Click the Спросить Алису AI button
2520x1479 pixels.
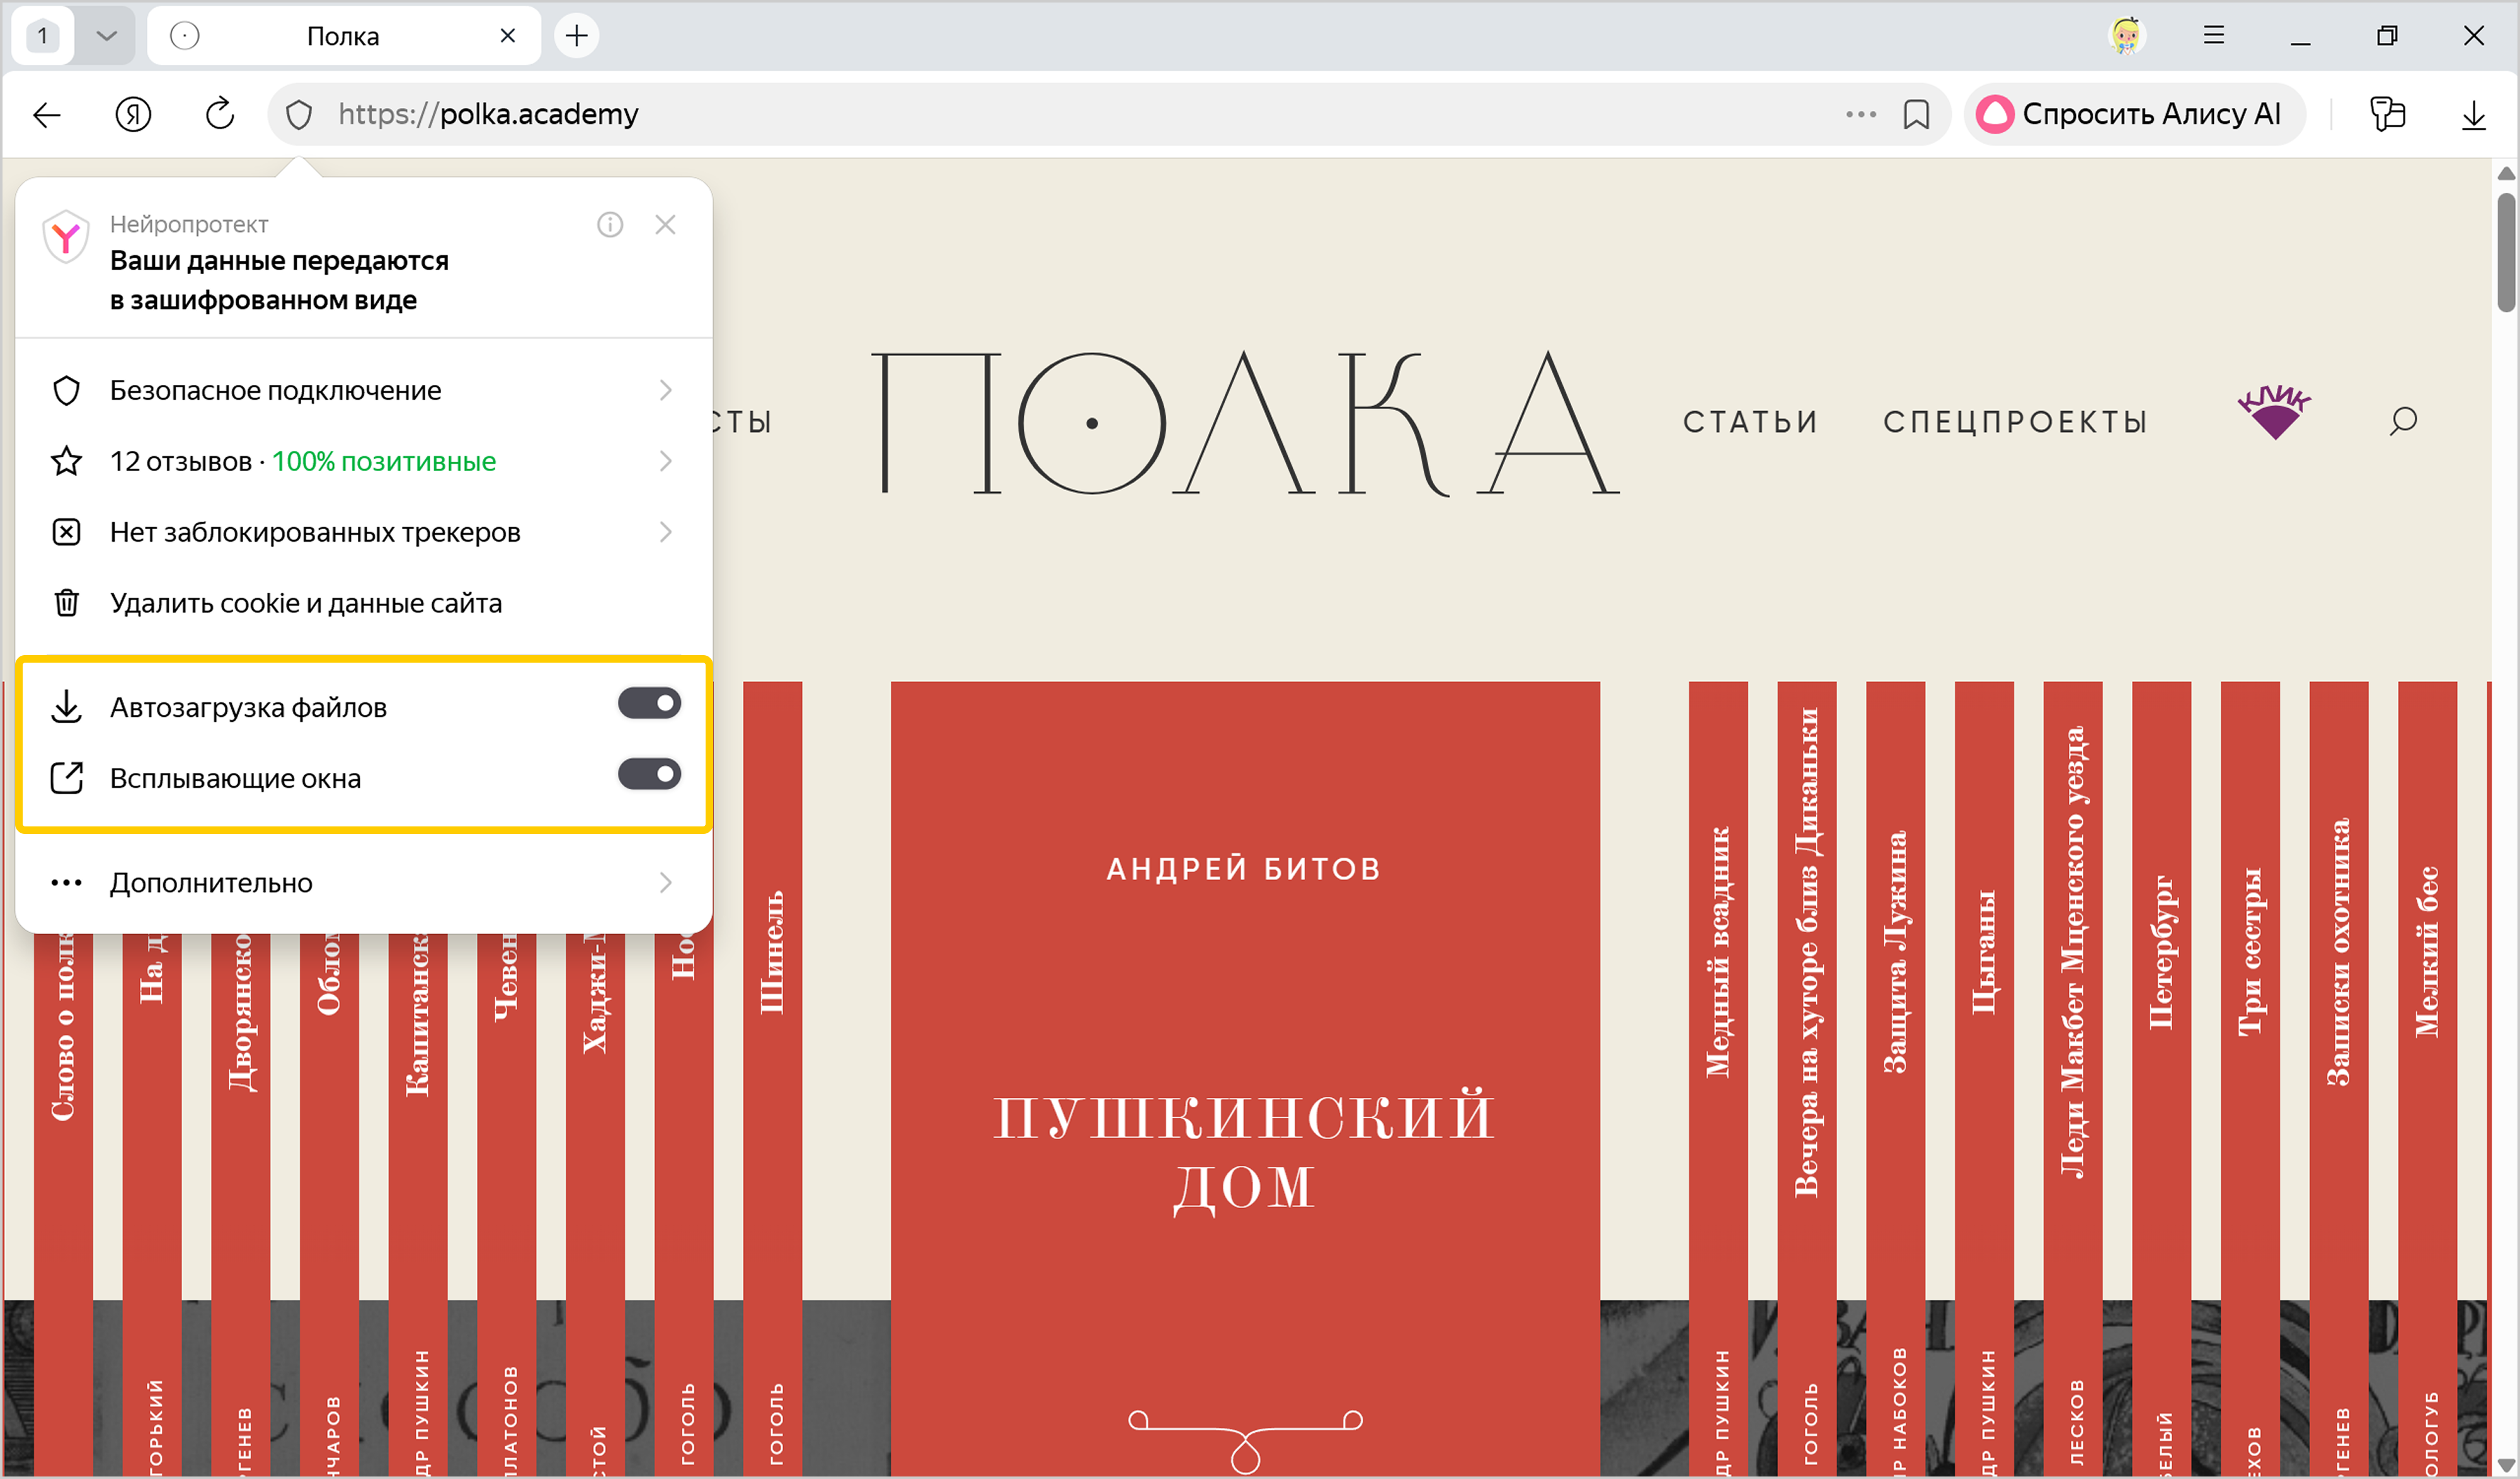[2134, 114]
